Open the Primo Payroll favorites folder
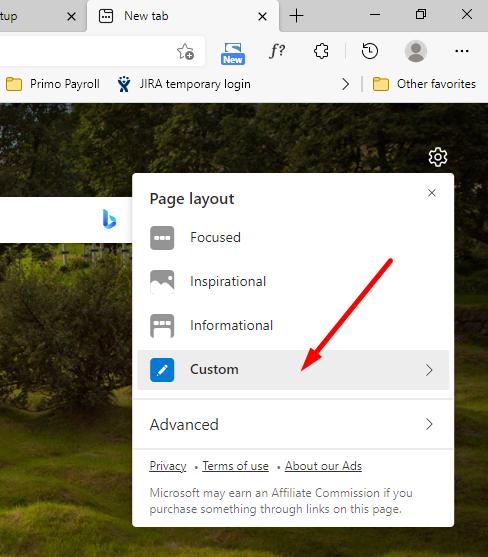This screenshot has width=488, height=557. tap(53, 84)
